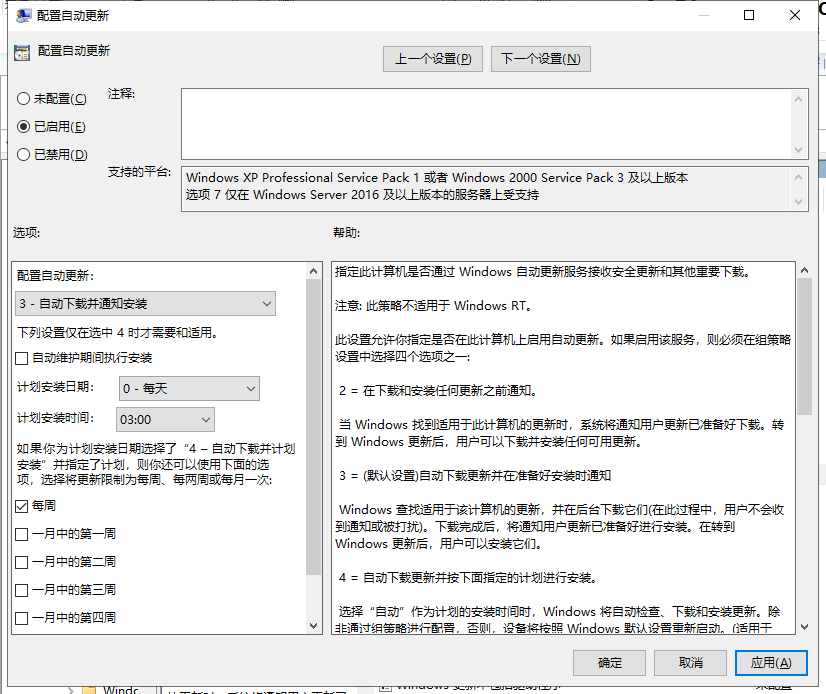826x694 pixels.
Task: Click the 下一个设置 button
Action: click(x=540, y=58)
